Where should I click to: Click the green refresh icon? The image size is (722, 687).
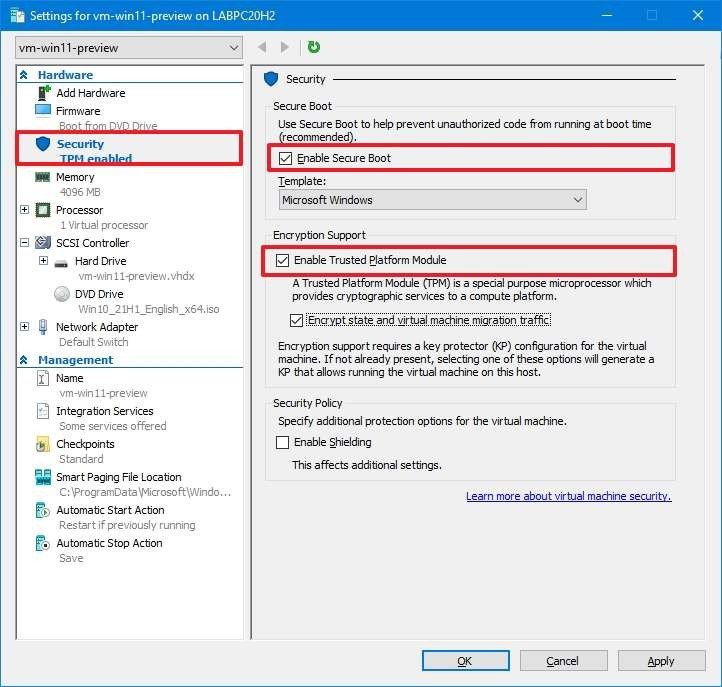click(x=314, y=47)
